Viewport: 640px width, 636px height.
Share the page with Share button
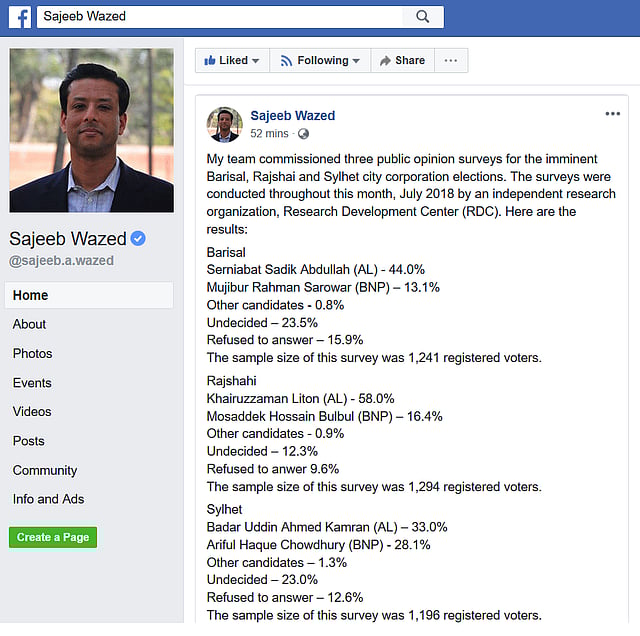tap(401, 60)
